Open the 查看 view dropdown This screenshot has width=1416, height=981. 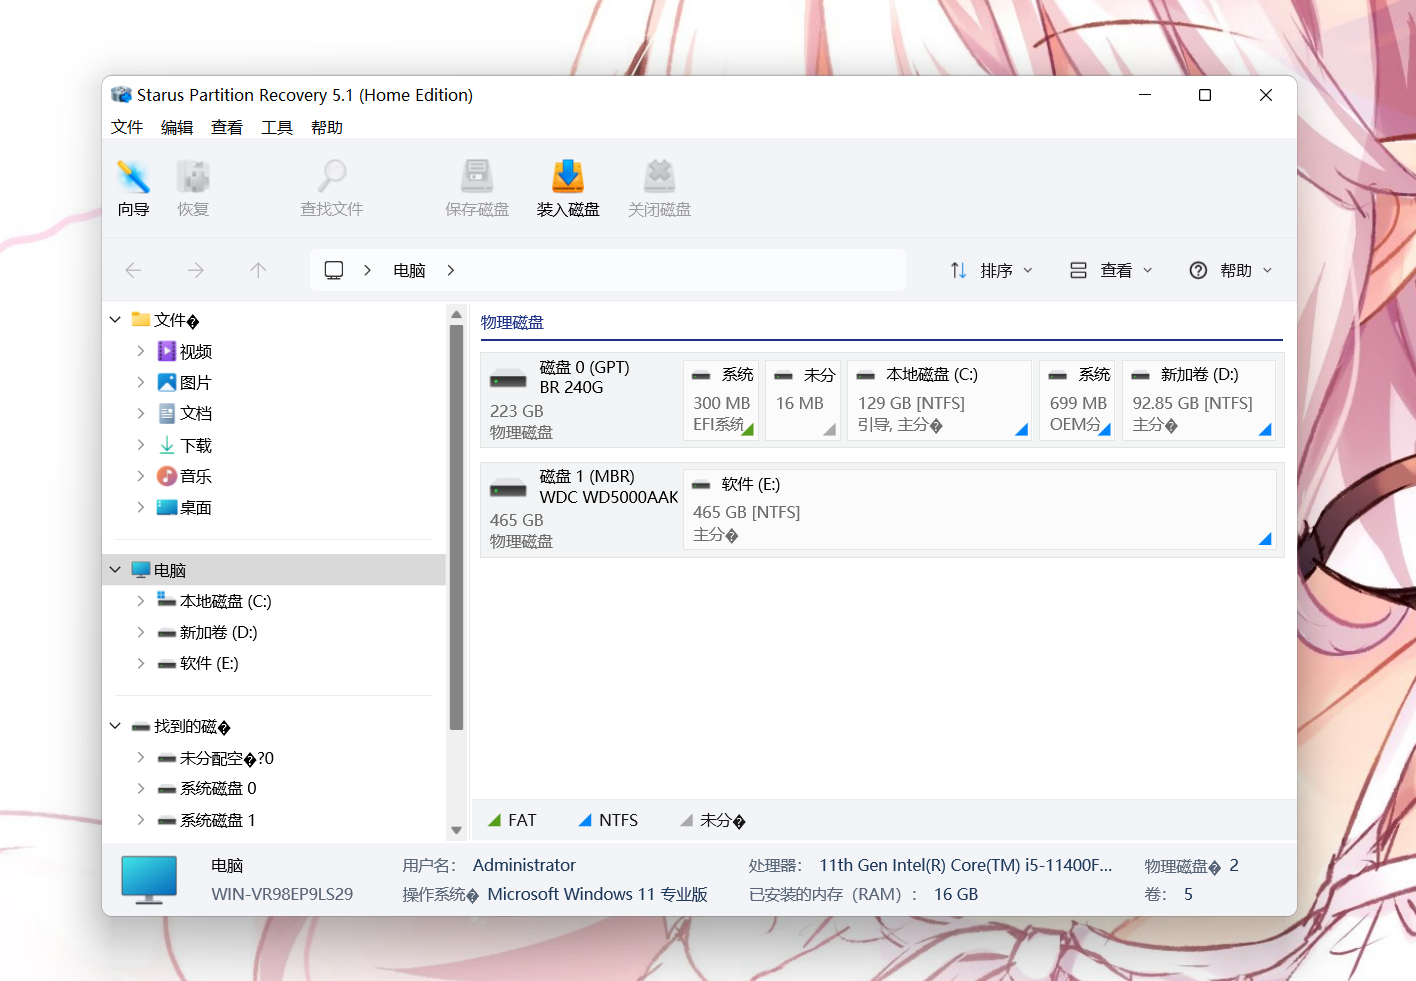1111,270
